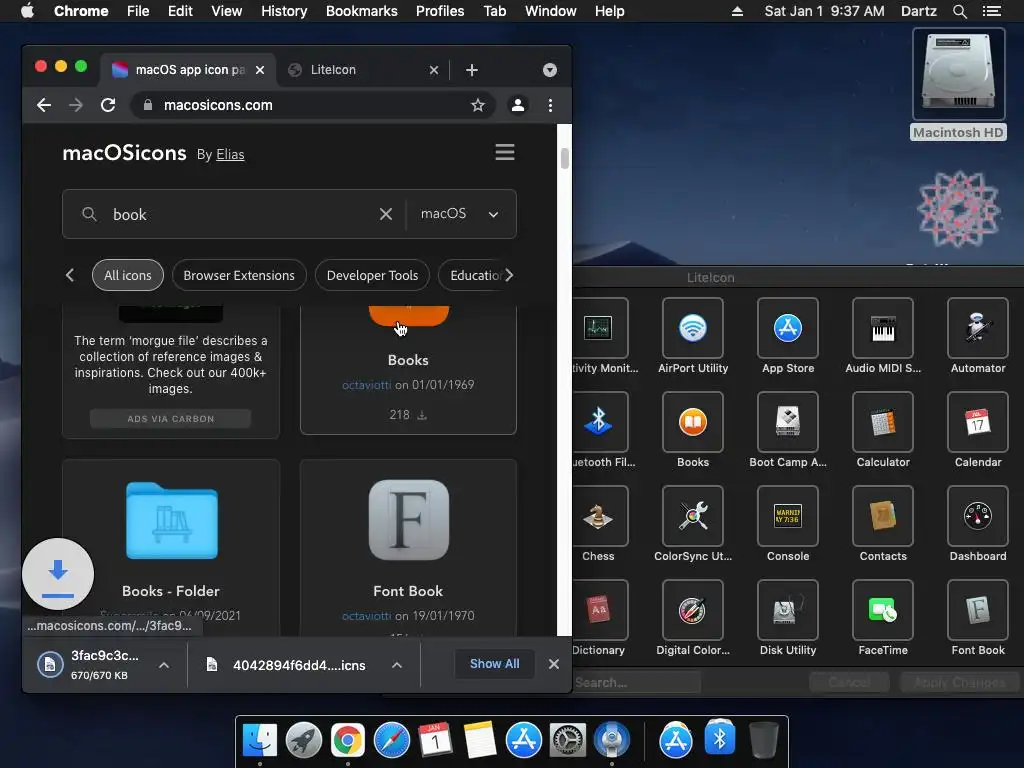Open Spotlight search in menu bar
Viewport: 1024px width, 768px height.
[x=959, y=11]
